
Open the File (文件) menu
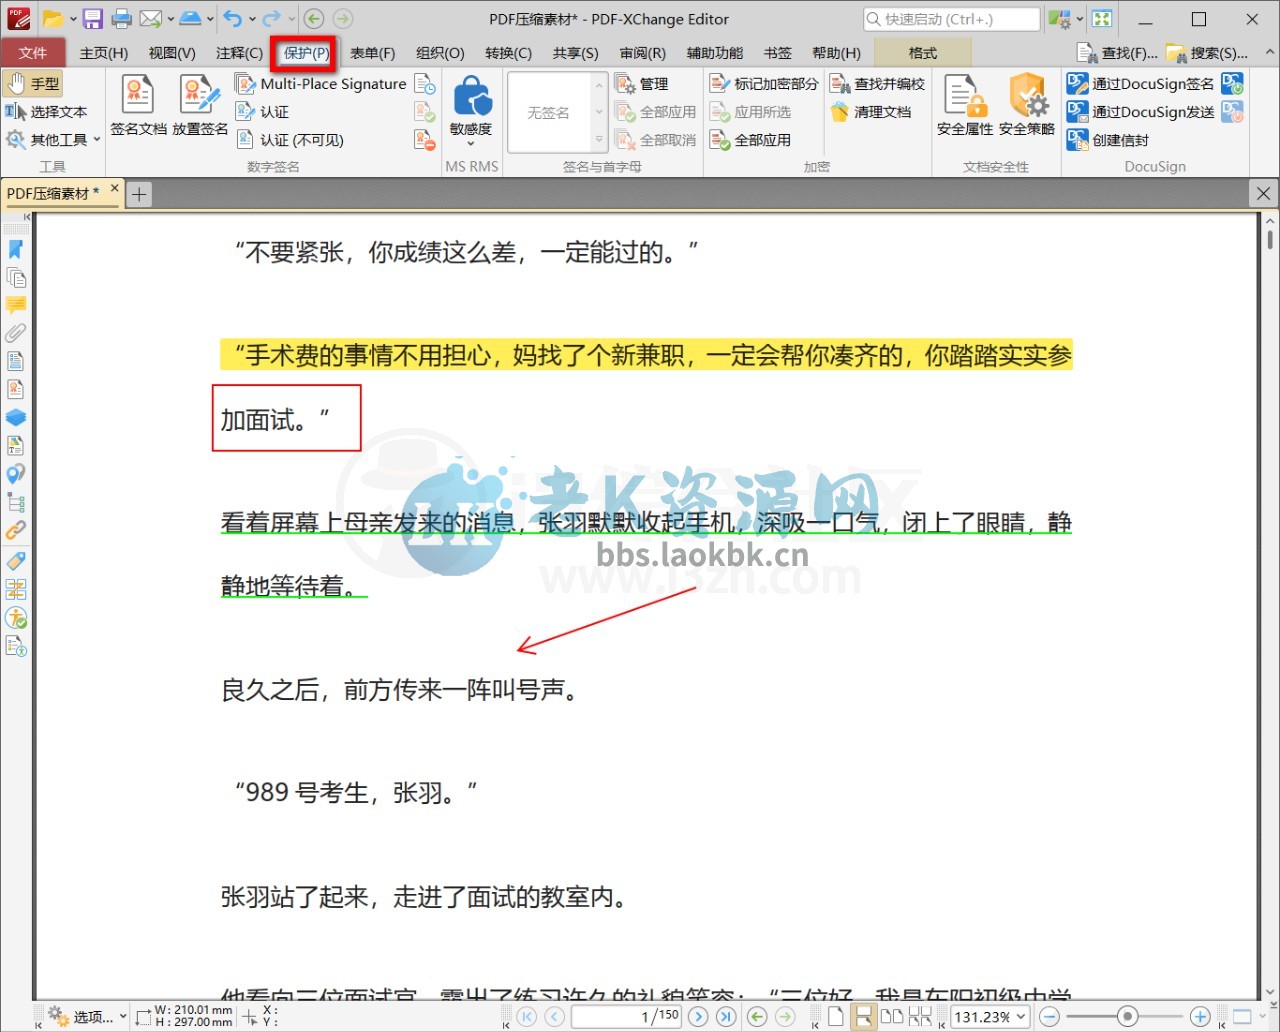tap(33, 53)
